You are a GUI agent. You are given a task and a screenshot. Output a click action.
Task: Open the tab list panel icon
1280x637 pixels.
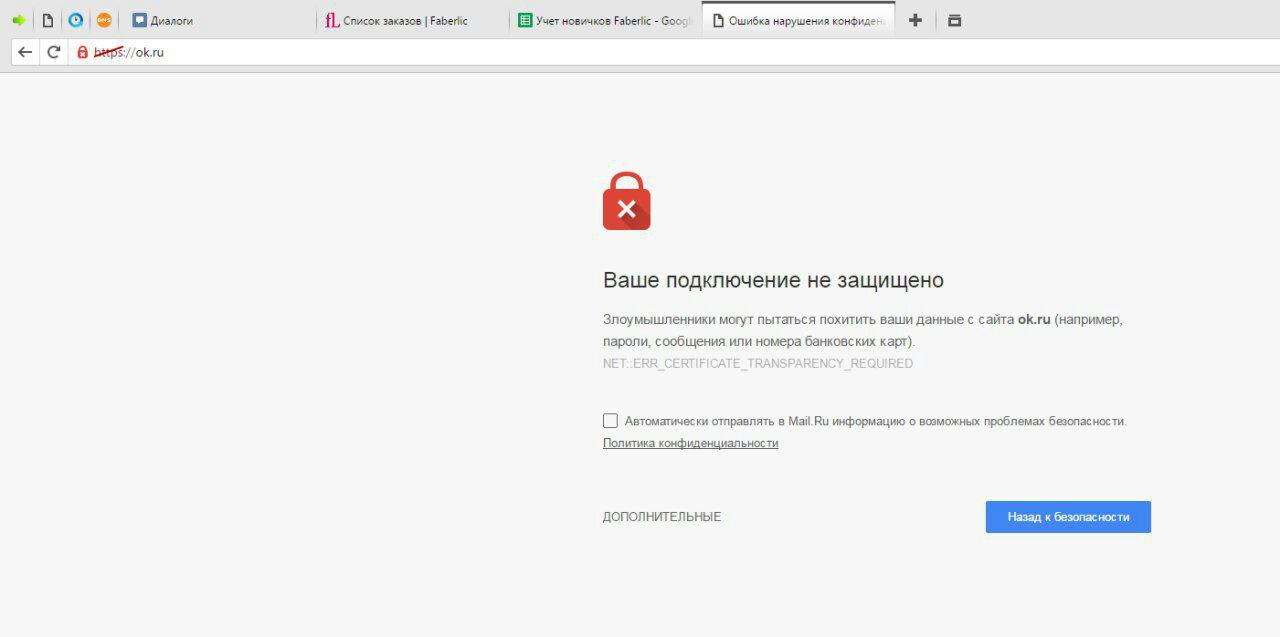954,20
